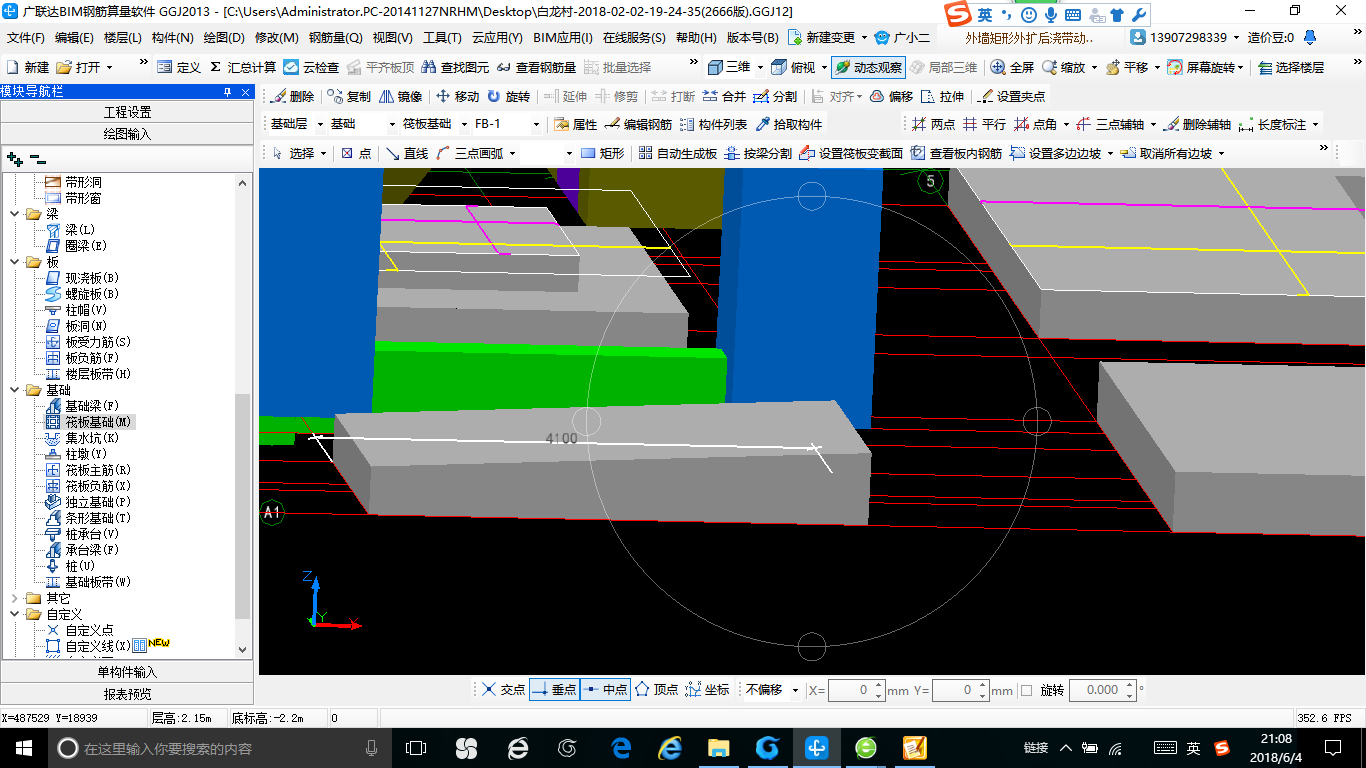Select the 直线 line drawing tool
The height and width of the screenshot is (768, 1366).
407,153
